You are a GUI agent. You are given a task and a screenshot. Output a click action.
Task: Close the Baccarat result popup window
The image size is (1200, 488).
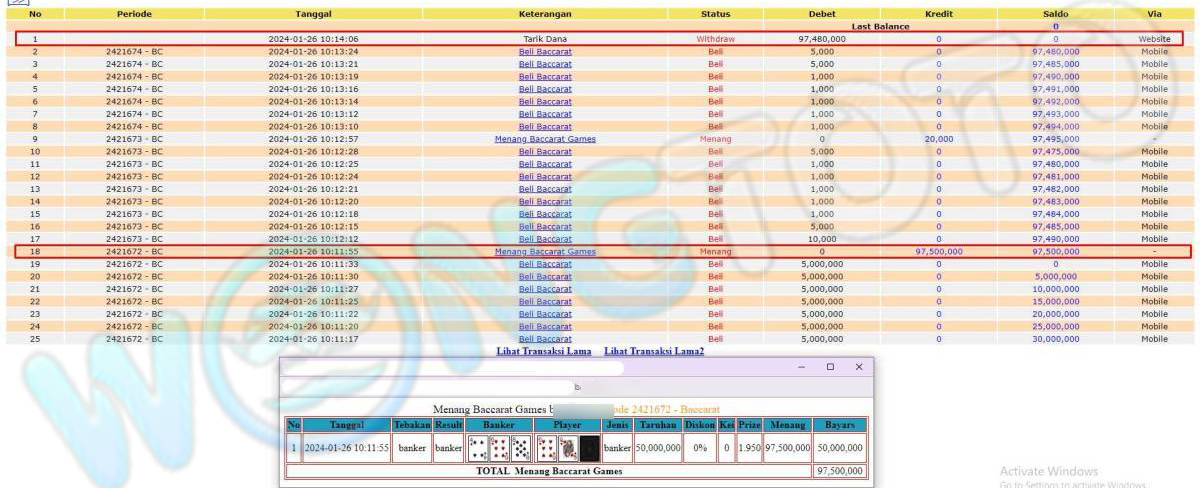coord(858,367)
